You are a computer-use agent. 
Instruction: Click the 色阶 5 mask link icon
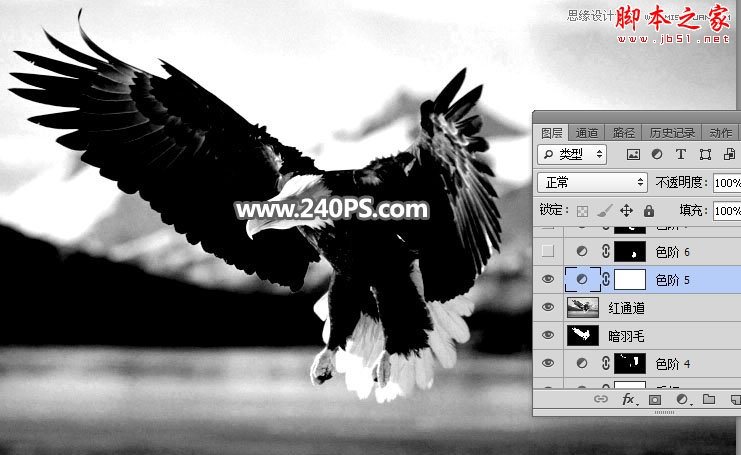[606, 279]
